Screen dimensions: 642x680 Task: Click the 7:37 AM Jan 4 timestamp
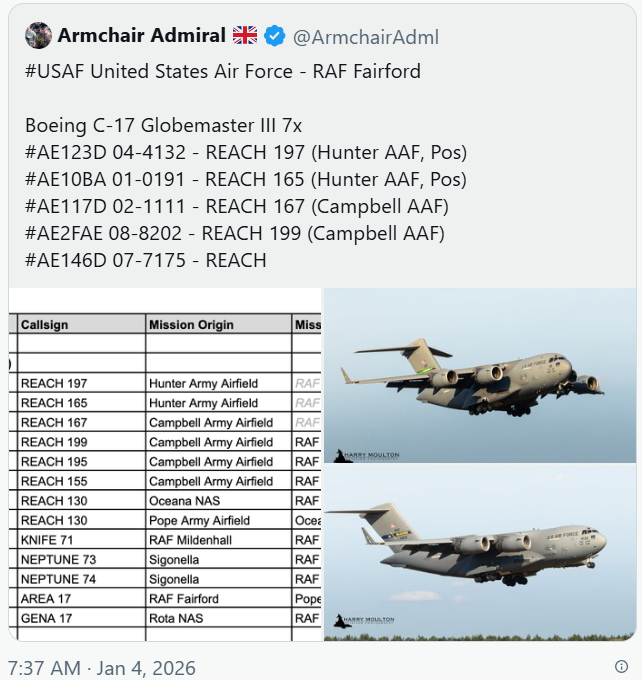101,667
